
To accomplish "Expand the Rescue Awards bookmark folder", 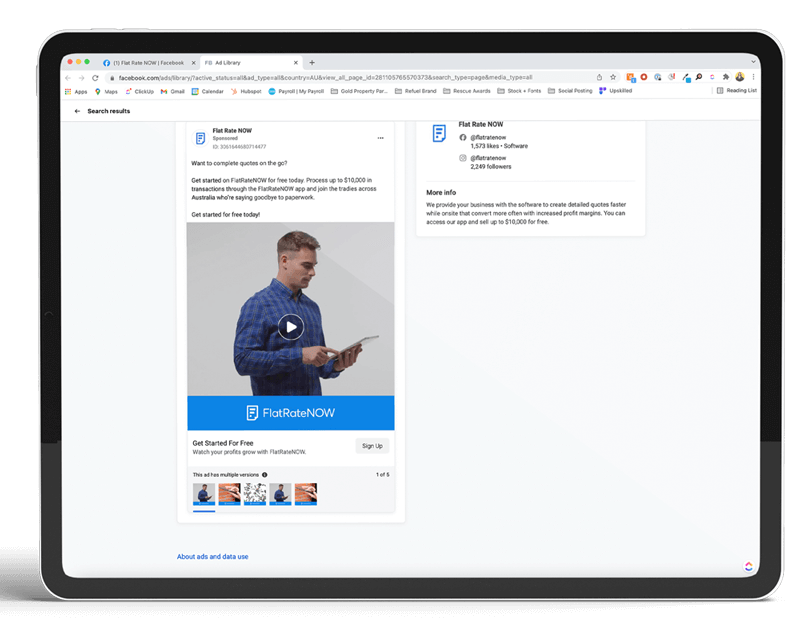I will [x=467, y=91].
